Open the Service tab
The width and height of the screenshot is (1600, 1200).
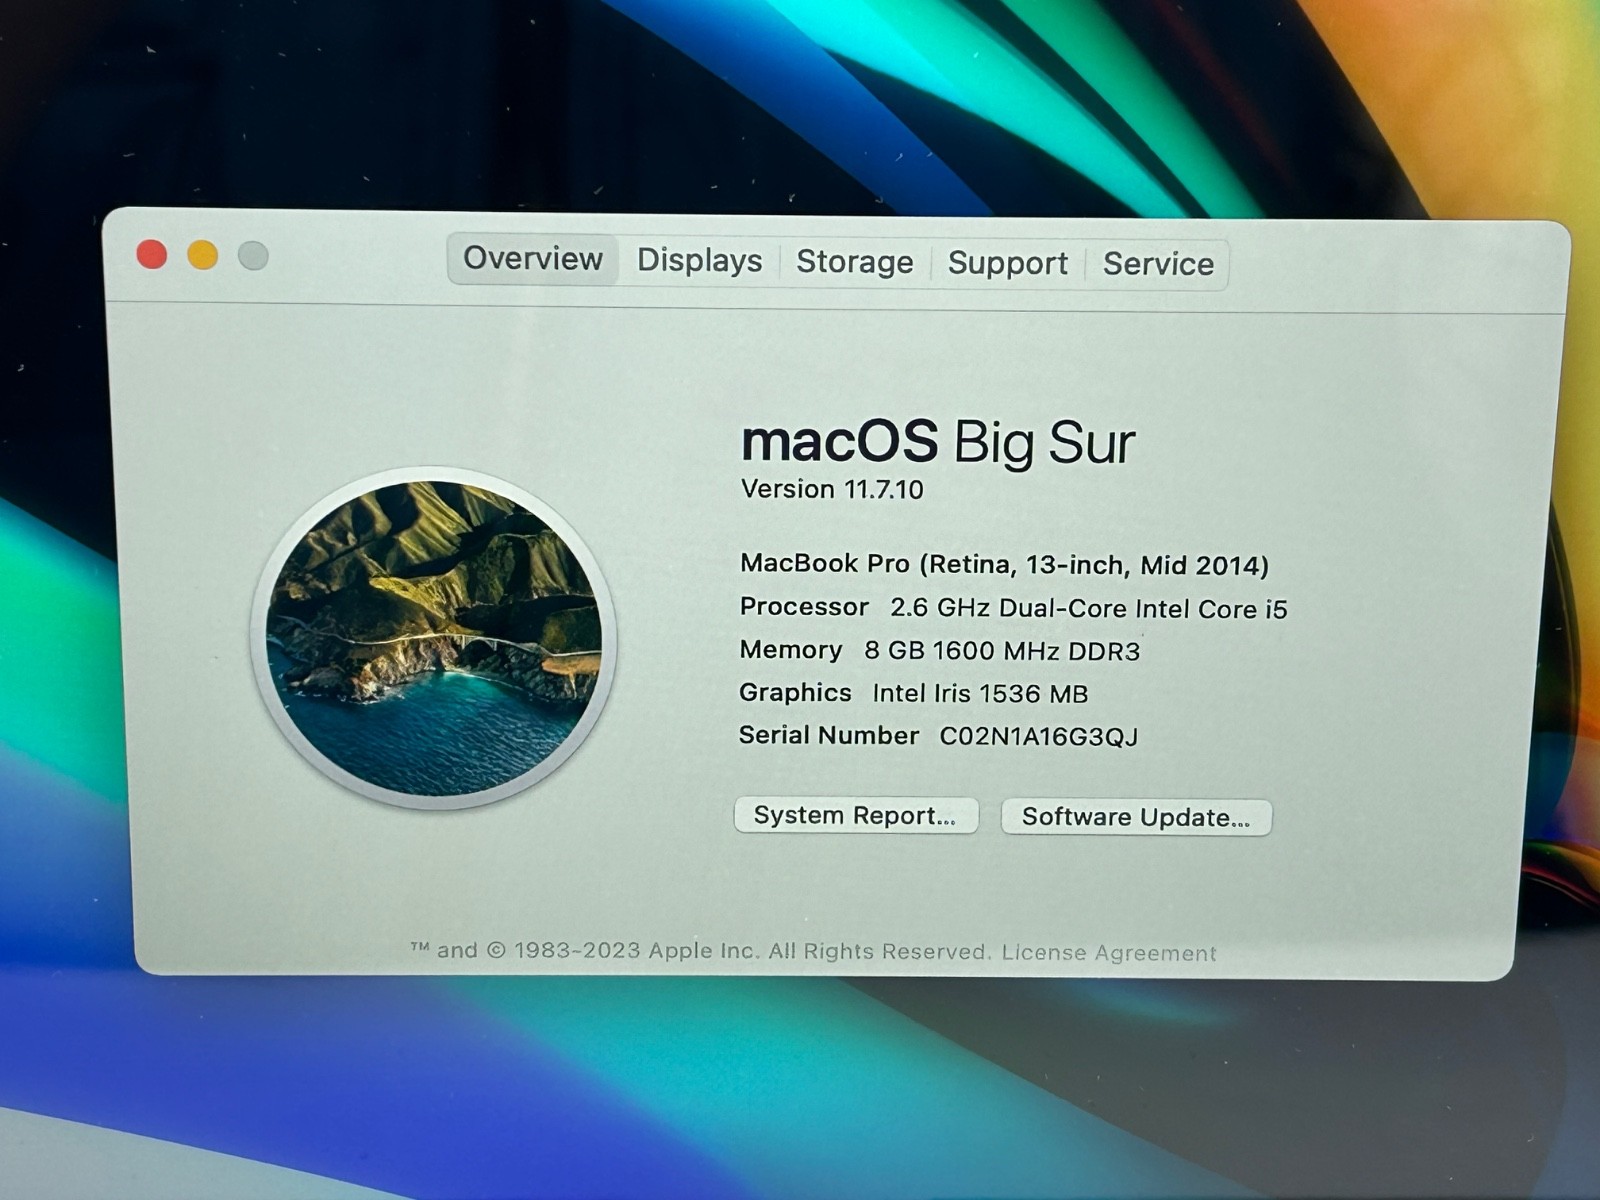coord(1158,265)
